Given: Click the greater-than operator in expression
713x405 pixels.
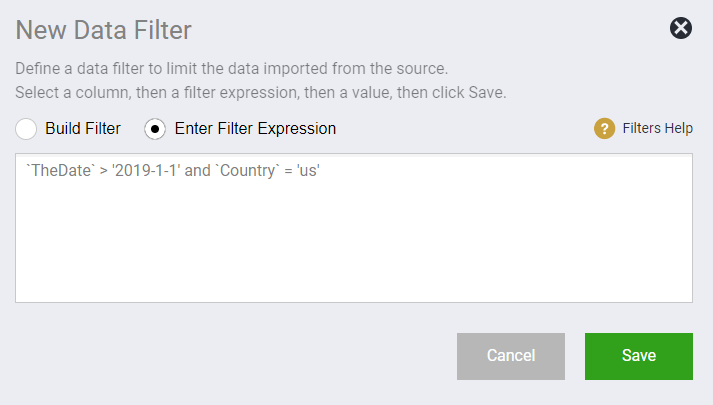Looking at the screenshot, I should (103, 171).
